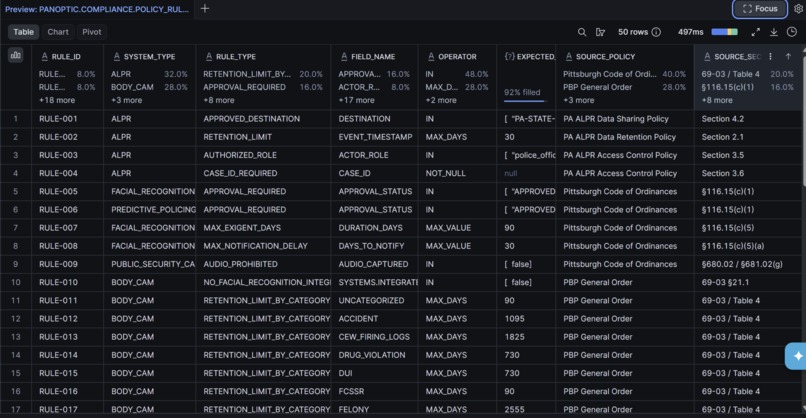Click the NOT_NULL operator cell

[x=457, y=173]
